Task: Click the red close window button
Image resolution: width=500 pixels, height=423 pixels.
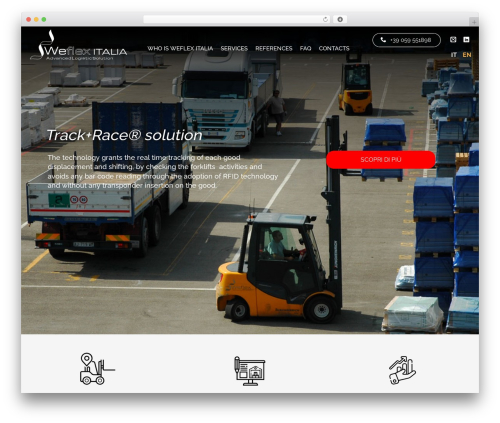Action: click(x=29, y=20)
